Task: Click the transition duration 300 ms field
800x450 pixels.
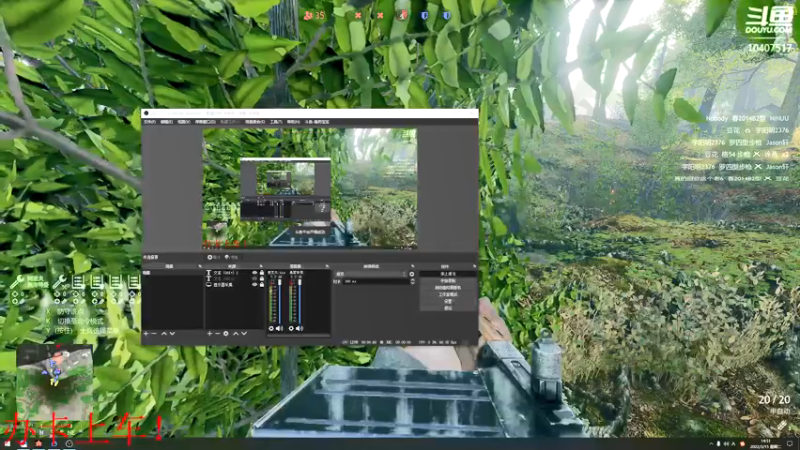Action: (377, 281)
